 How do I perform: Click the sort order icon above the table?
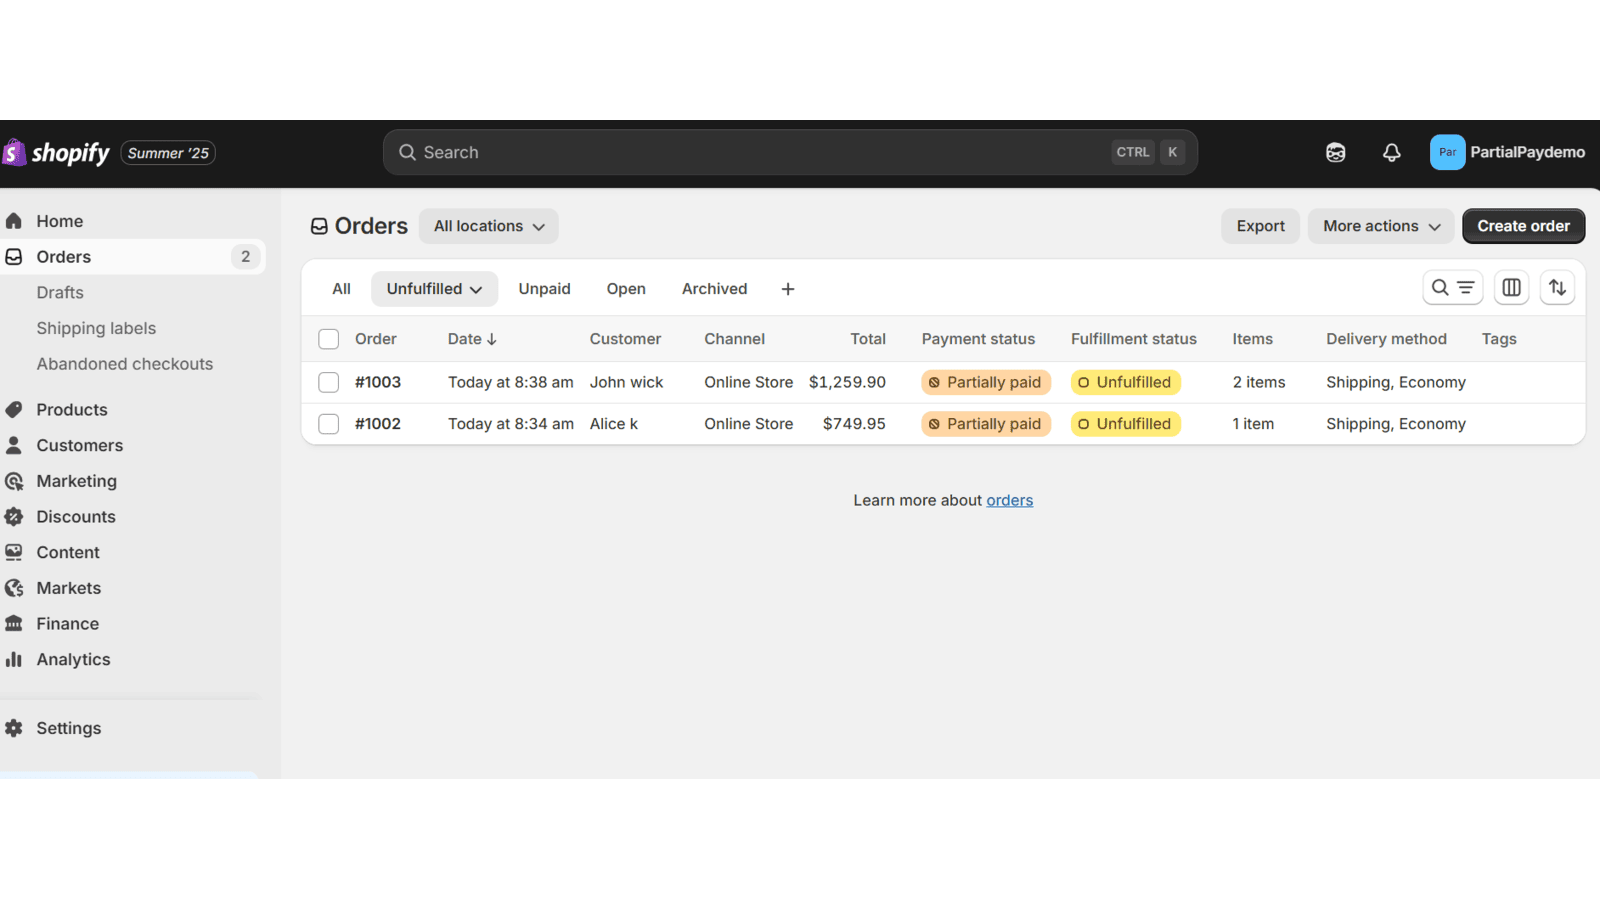[x=1557, y=287]
